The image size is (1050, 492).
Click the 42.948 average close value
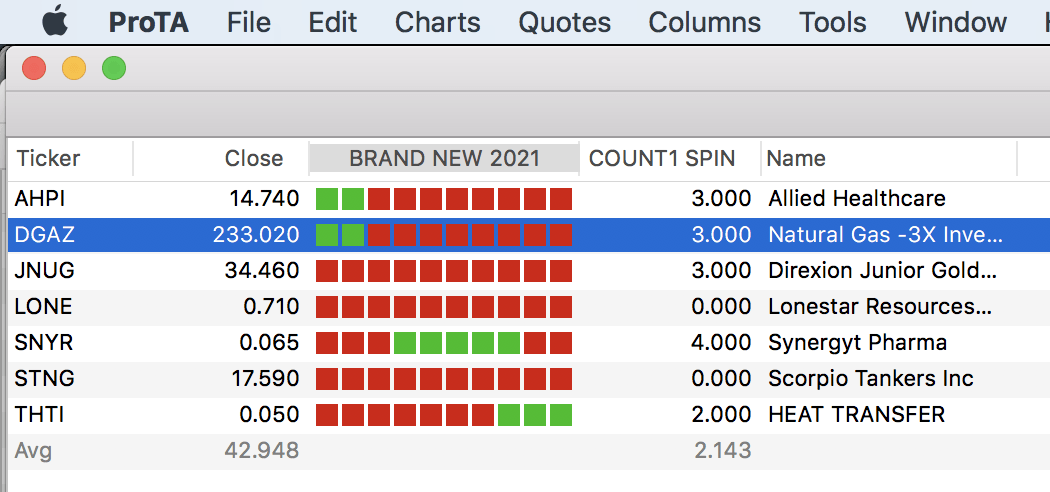[x=262, y=451]
